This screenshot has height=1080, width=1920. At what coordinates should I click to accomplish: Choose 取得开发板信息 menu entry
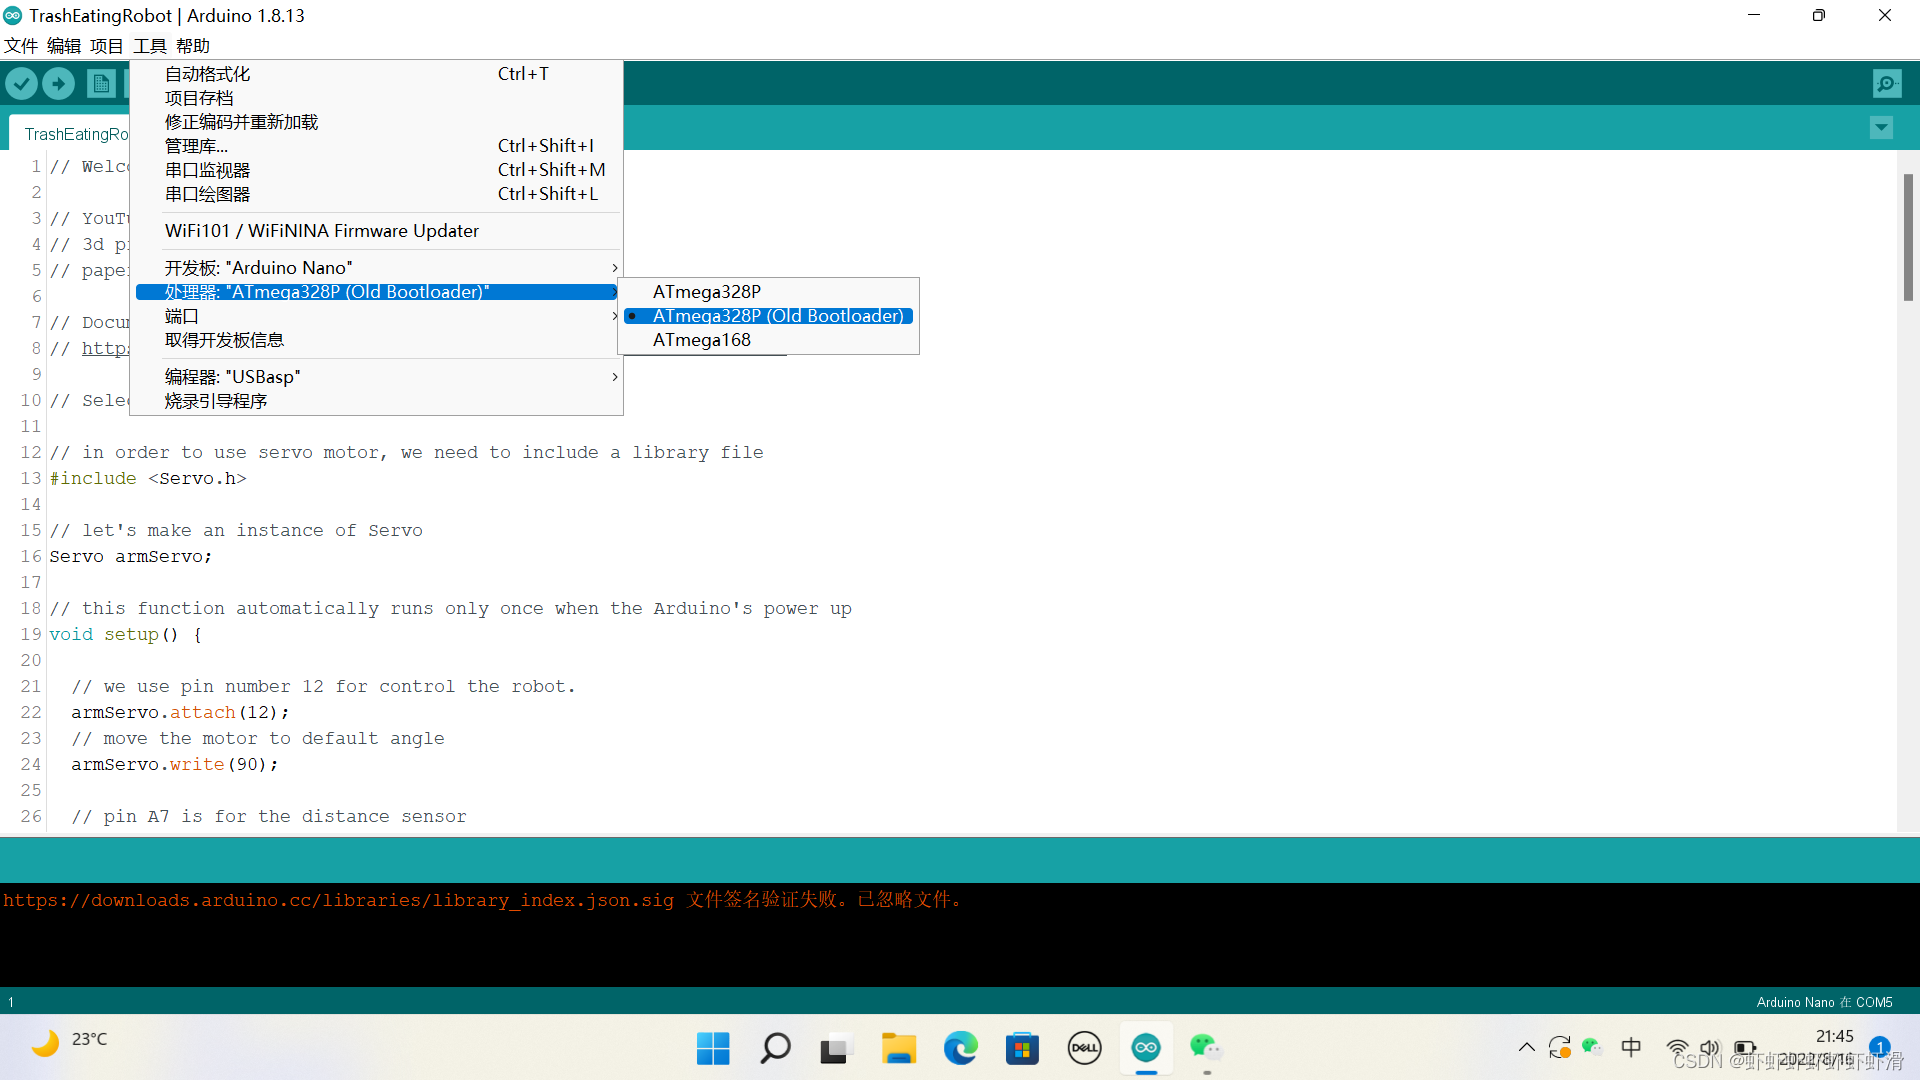click(x=378, y=340)
